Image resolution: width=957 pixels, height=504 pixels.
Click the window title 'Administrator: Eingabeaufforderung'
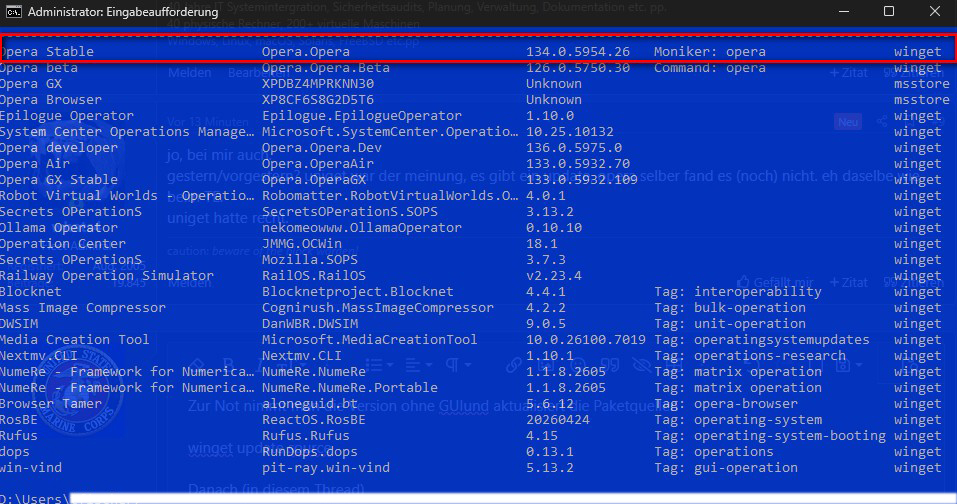coord(123,12)
